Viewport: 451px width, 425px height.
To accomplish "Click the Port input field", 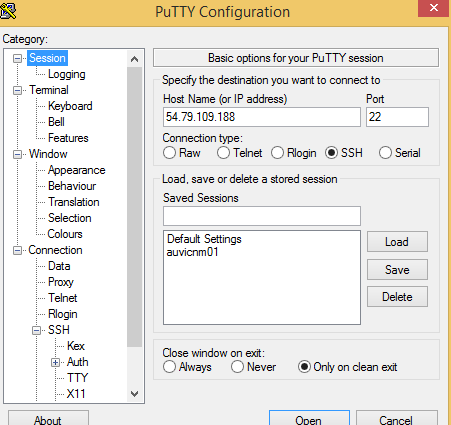I will point(397,117).
